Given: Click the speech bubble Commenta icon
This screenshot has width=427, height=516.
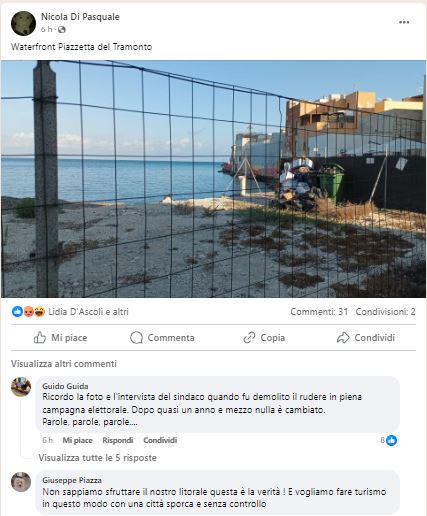Looking at the screenshot, I should (136, 338).
